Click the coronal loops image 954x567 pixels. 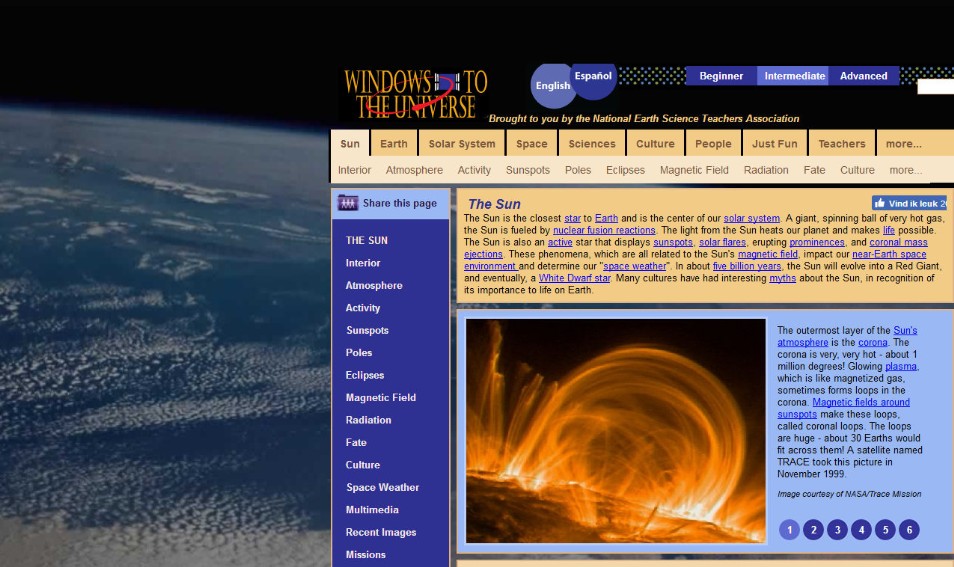(616, 431)
